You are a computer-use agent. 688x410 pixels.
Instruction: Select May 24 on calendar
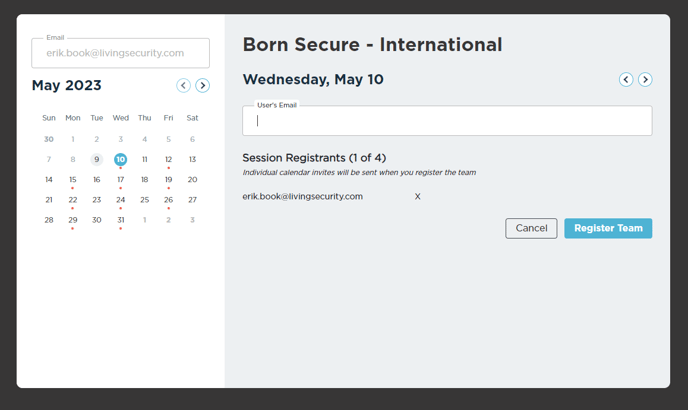(x=121, y=200)
